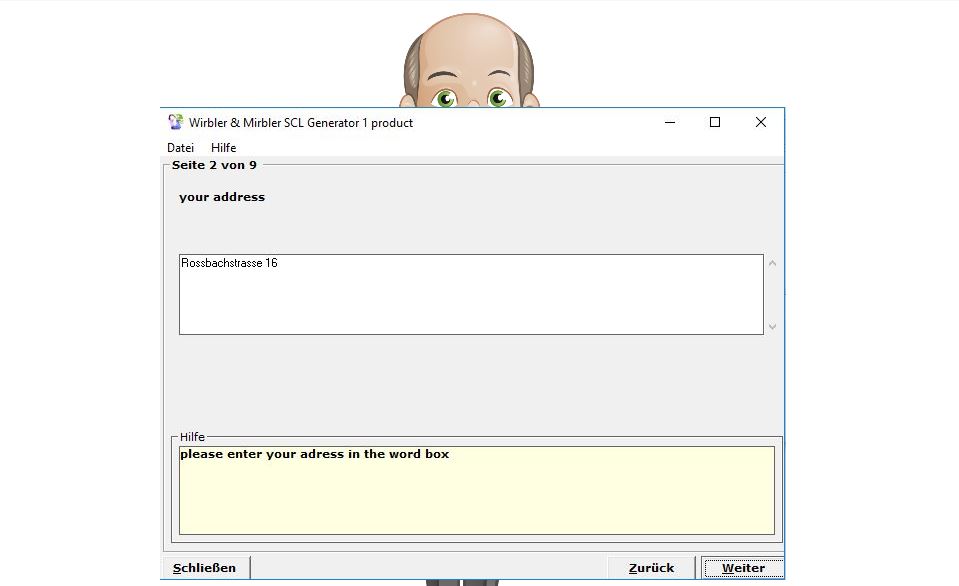Click the application icon in the title bar

175,123
